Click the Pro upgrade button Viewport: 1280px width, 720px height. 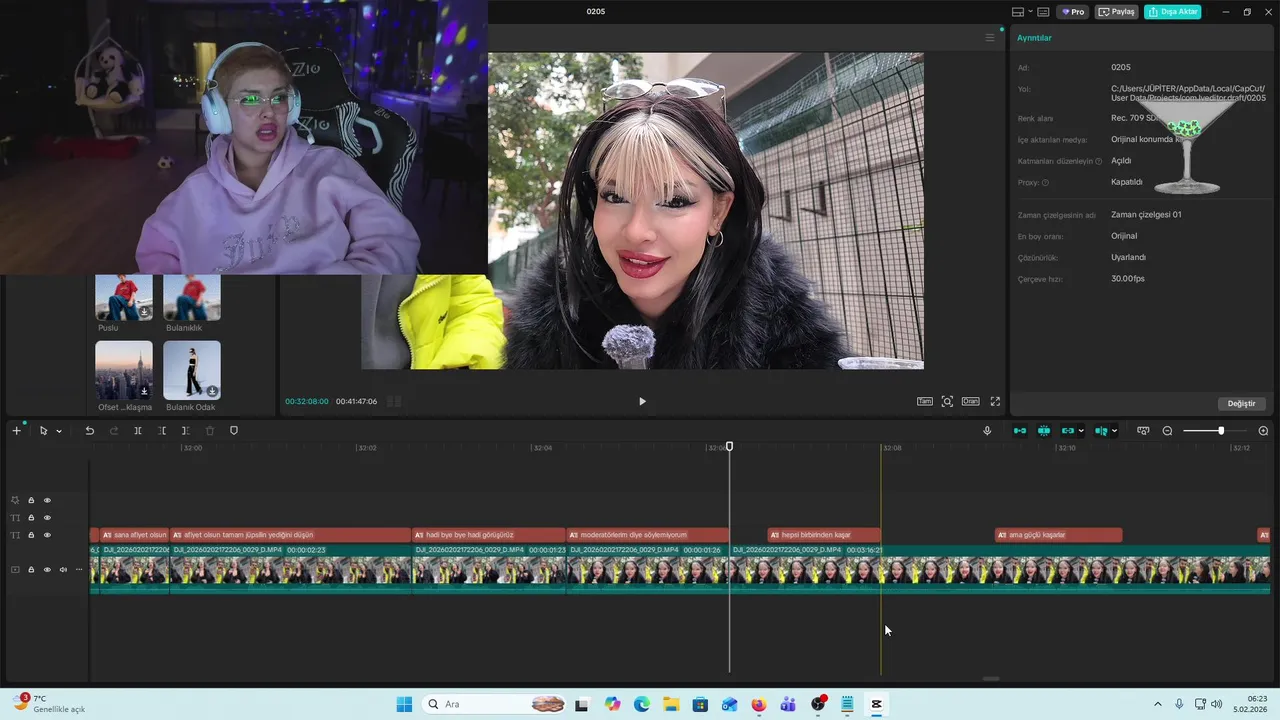tap(1074, 12)
